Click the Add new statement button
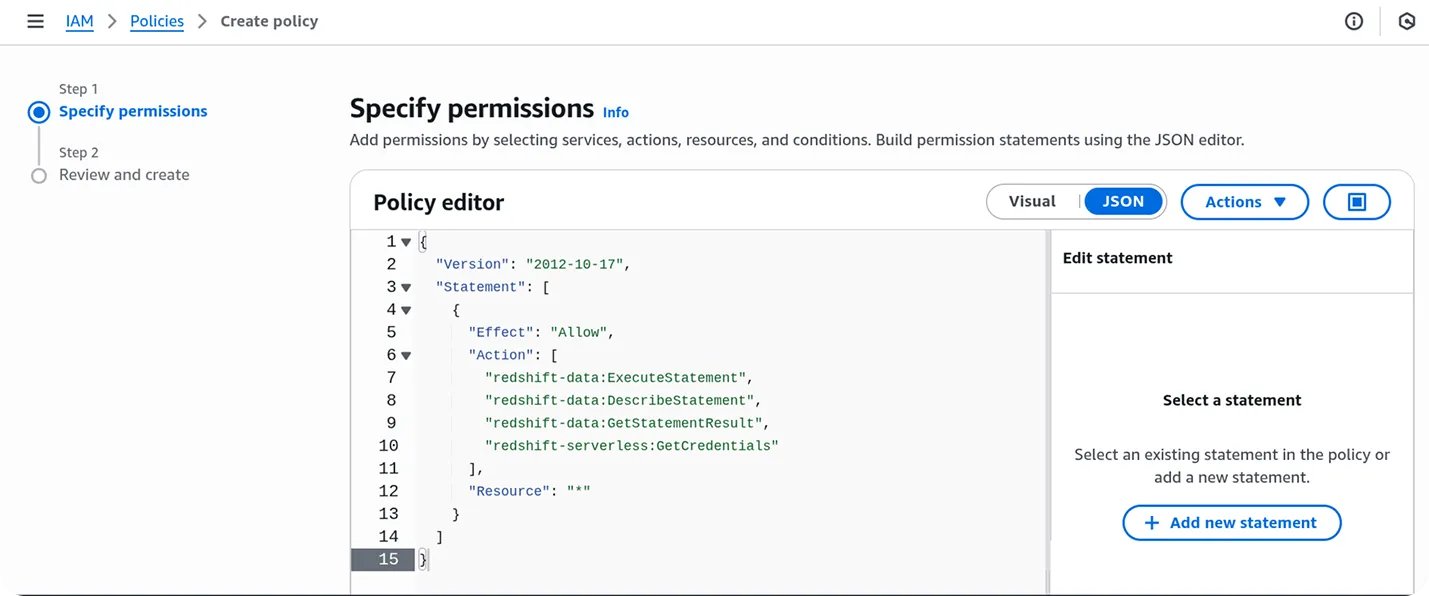The image size is (1429, 596). click(x=1231, y=522)
